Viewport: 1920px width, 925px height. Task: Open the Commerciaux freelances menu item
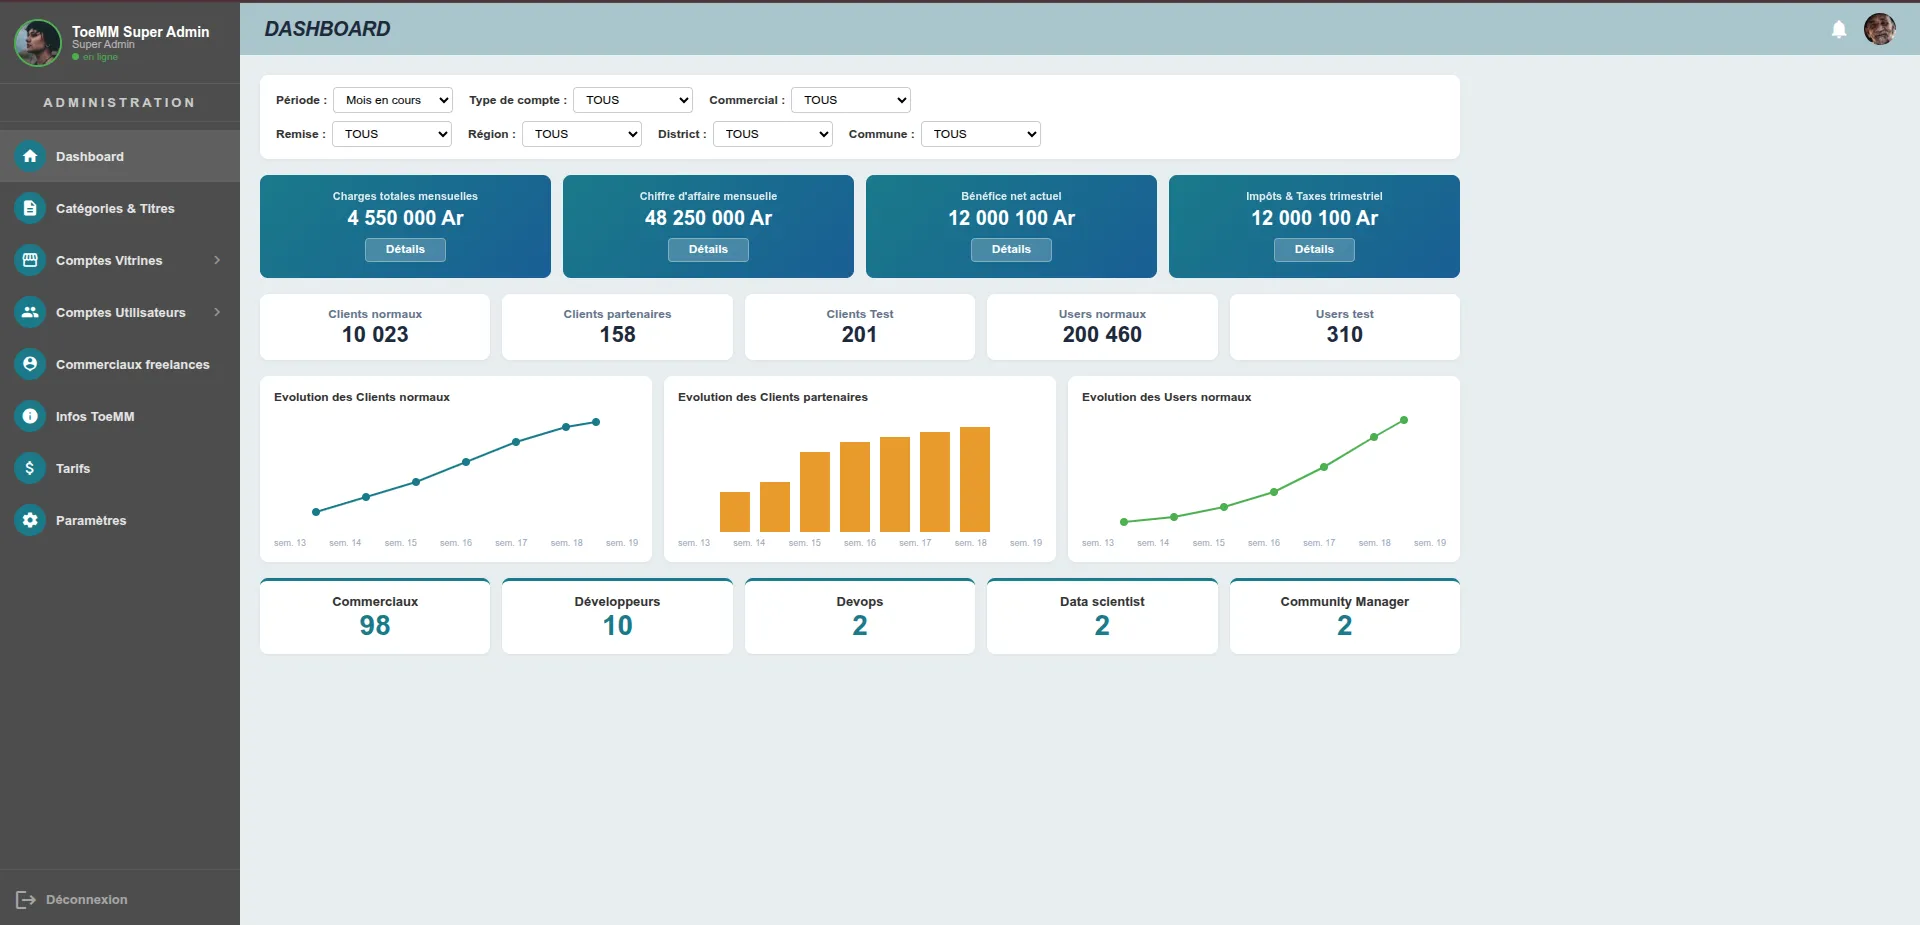[120, 364]
